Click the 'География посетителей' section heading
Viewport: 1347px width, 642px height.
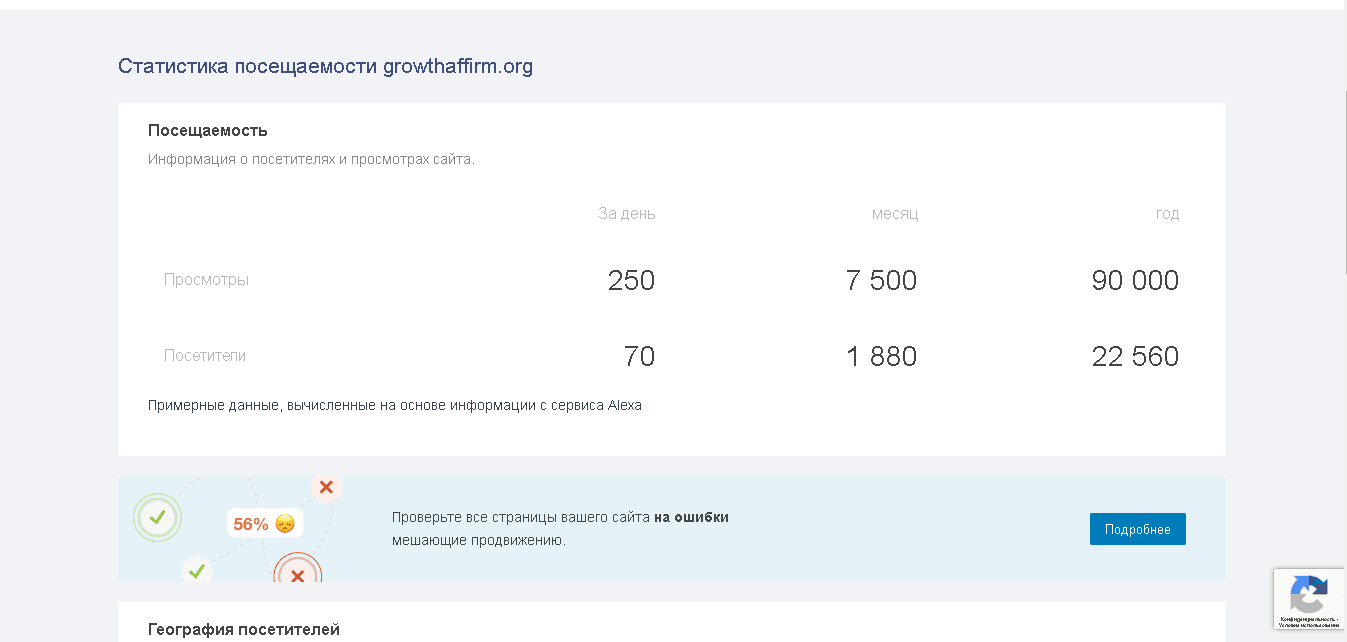[244, 629]
